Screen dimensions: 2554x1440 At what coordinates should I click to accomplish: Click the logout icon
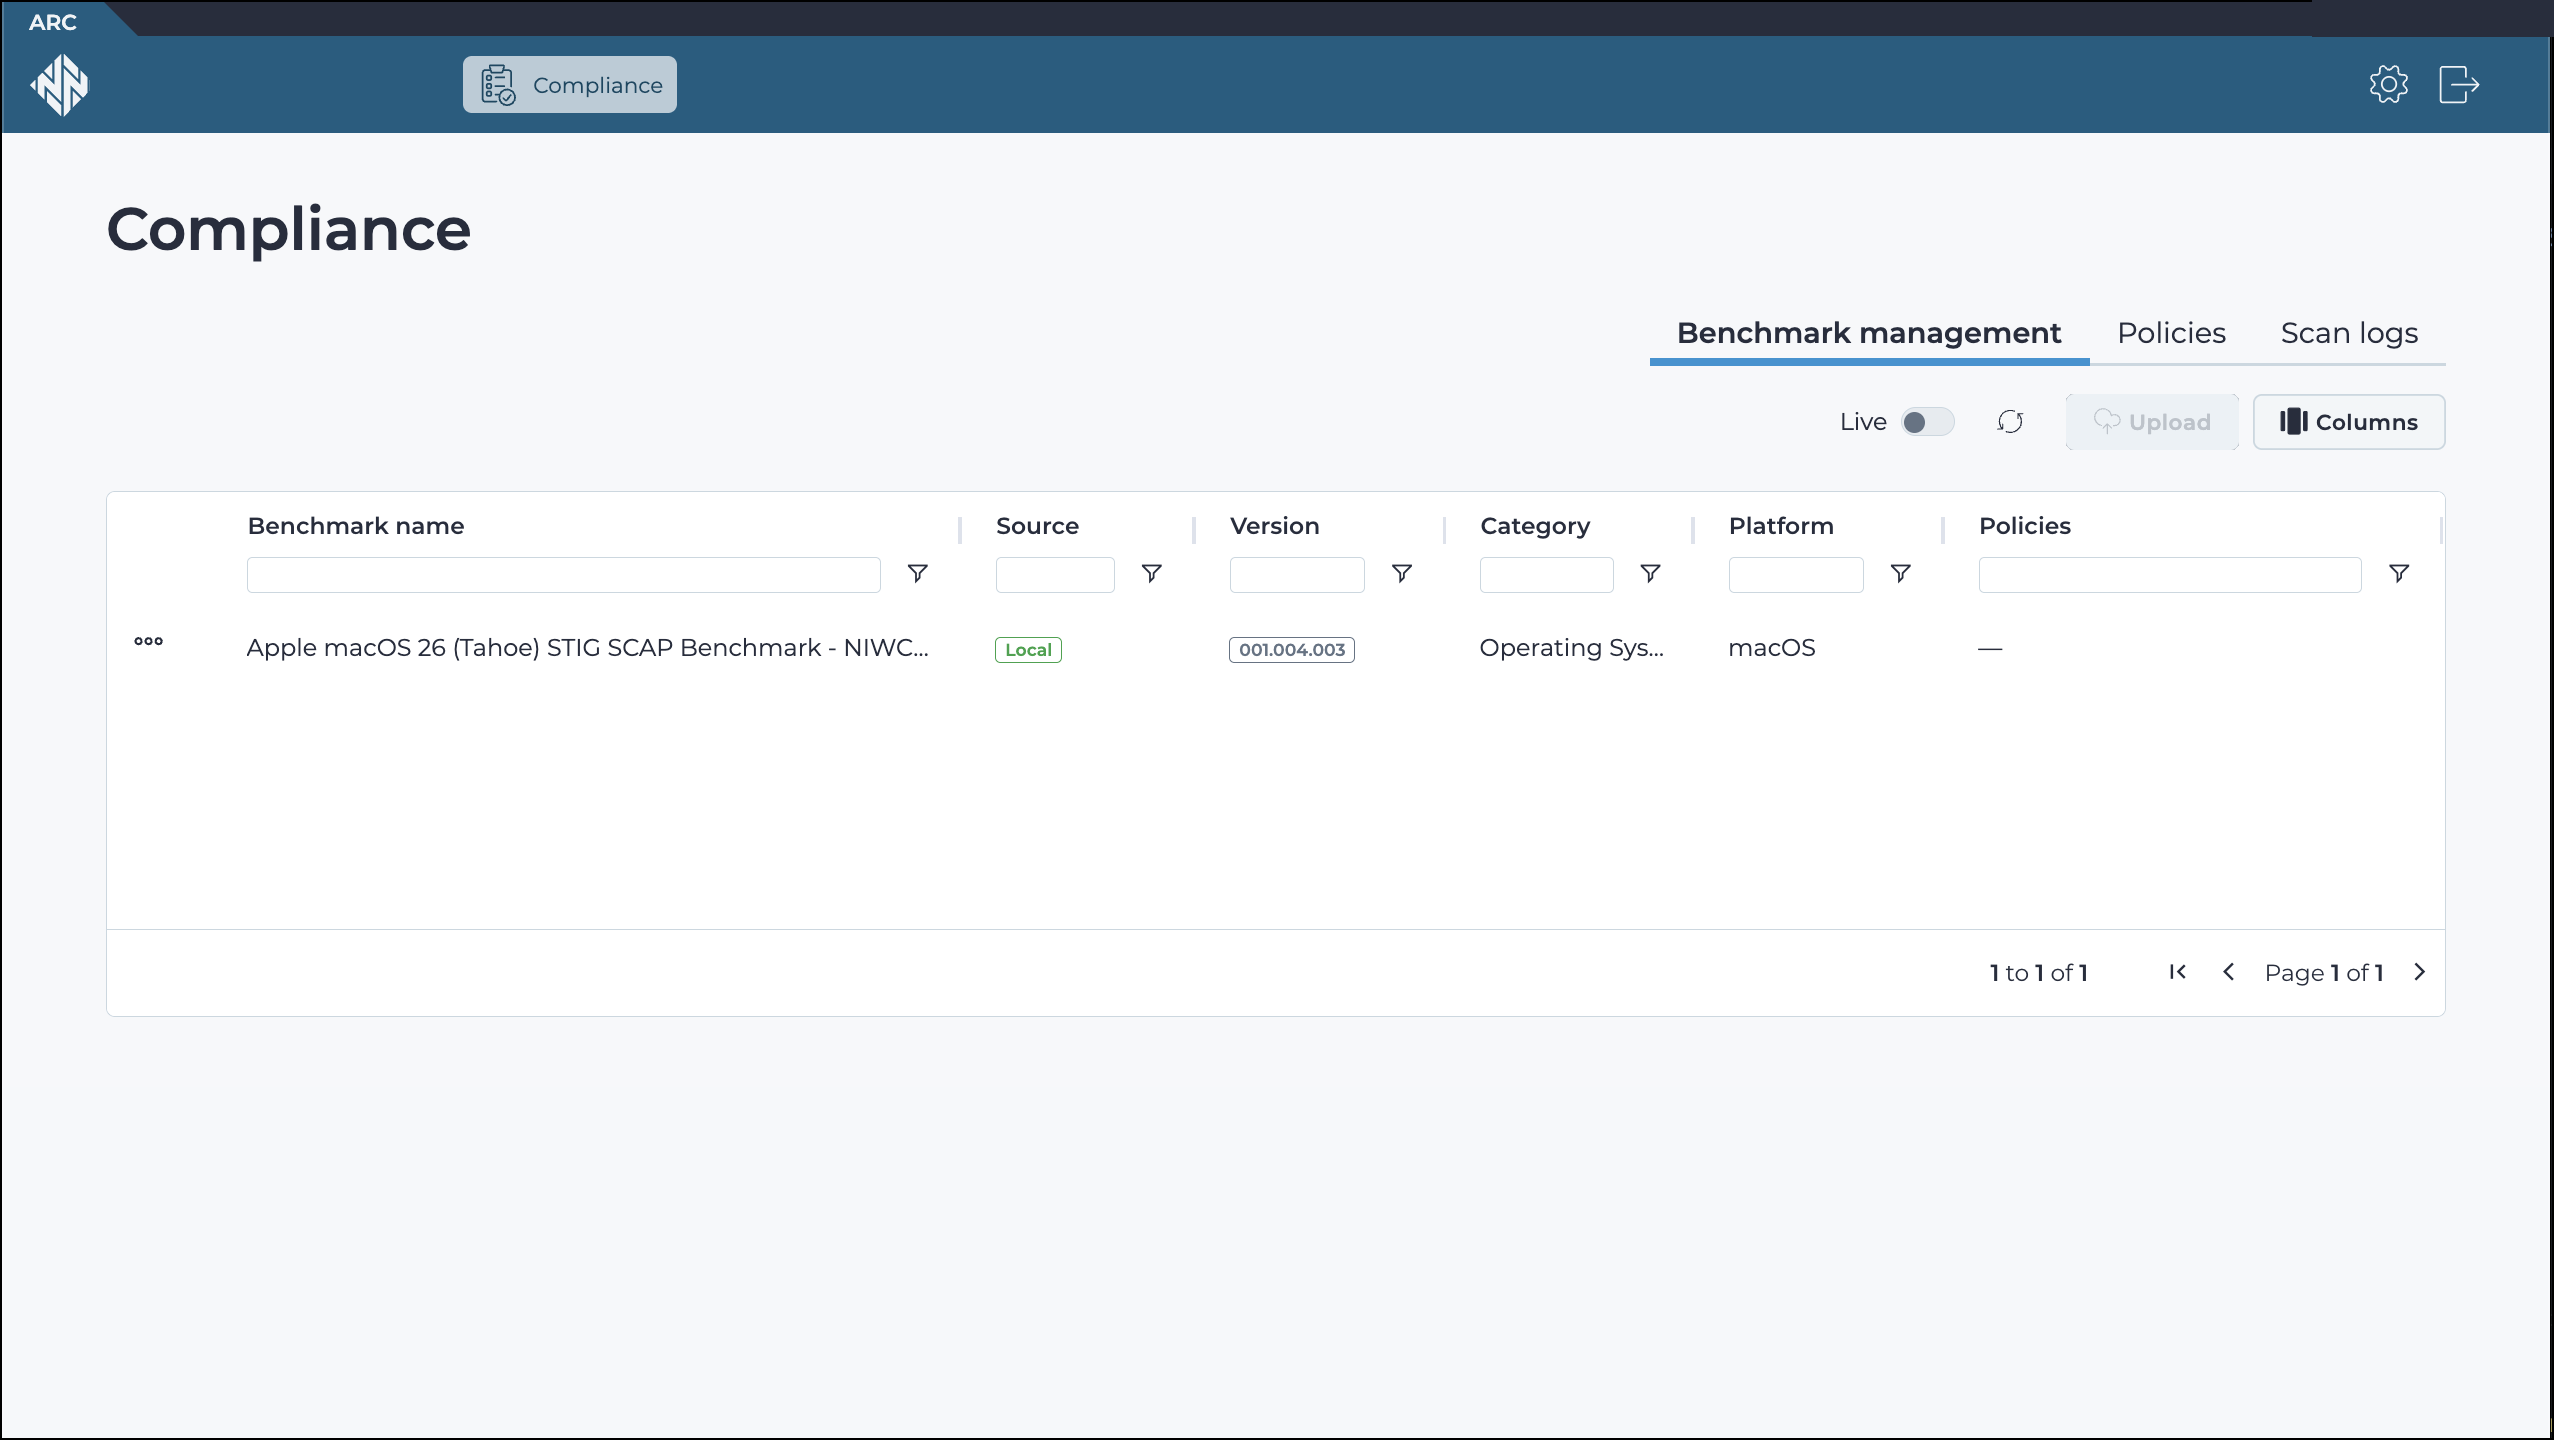pos(2459,84)
